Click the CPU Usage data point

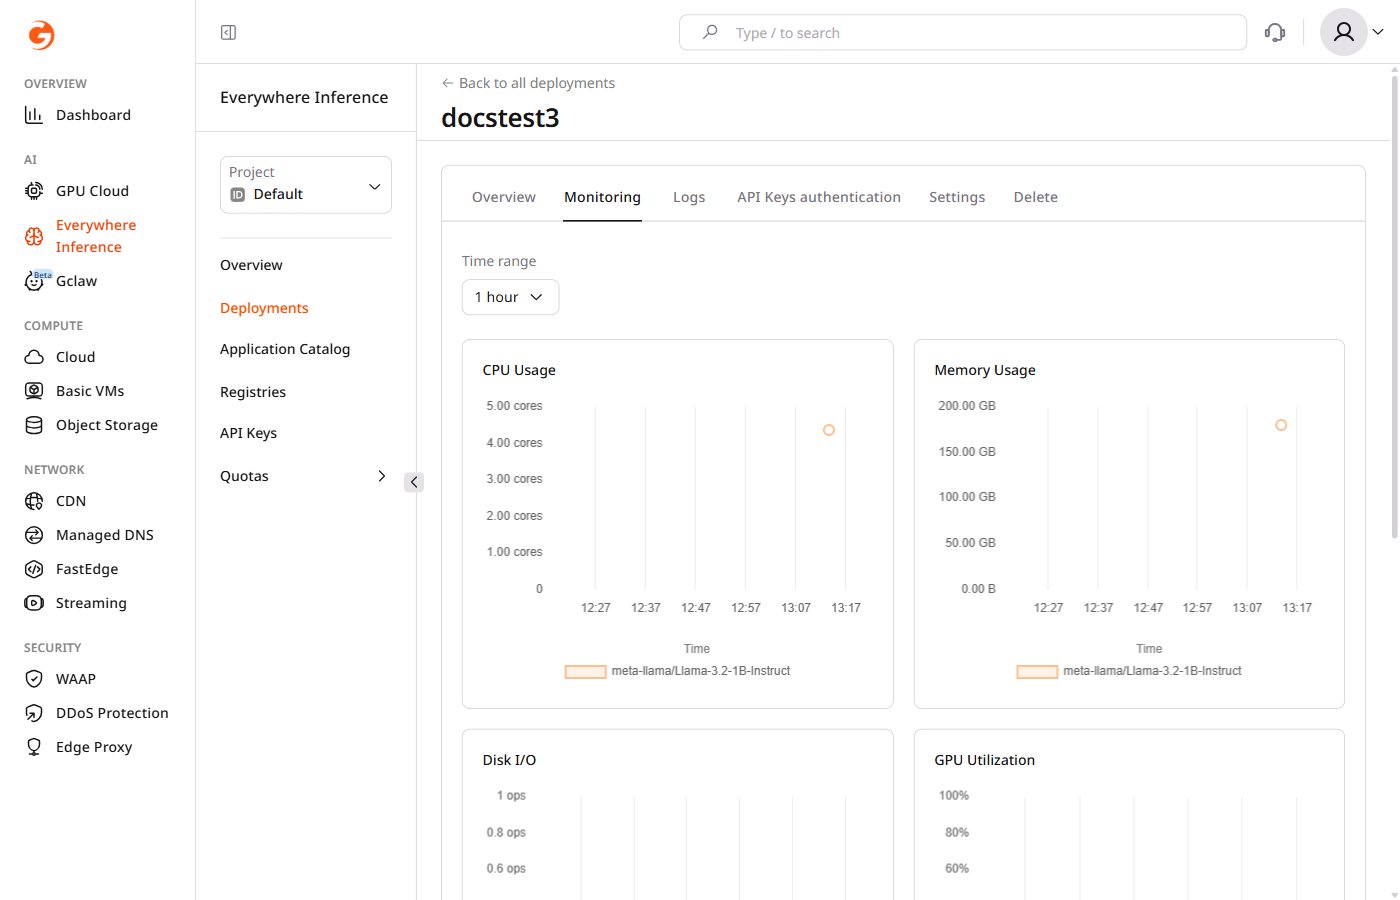(x=829, y=430)
